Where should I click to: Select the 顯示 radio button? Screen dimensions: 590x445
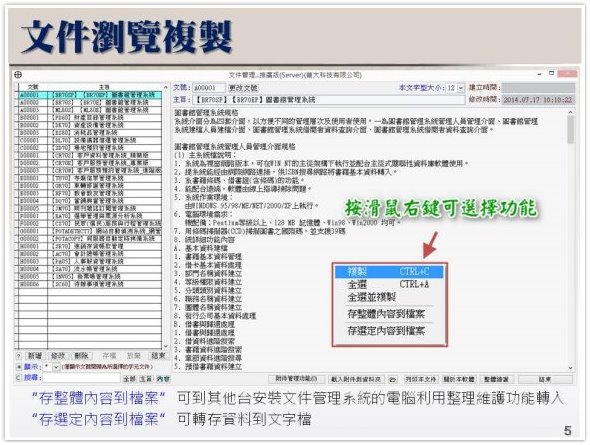pos(18,366)
